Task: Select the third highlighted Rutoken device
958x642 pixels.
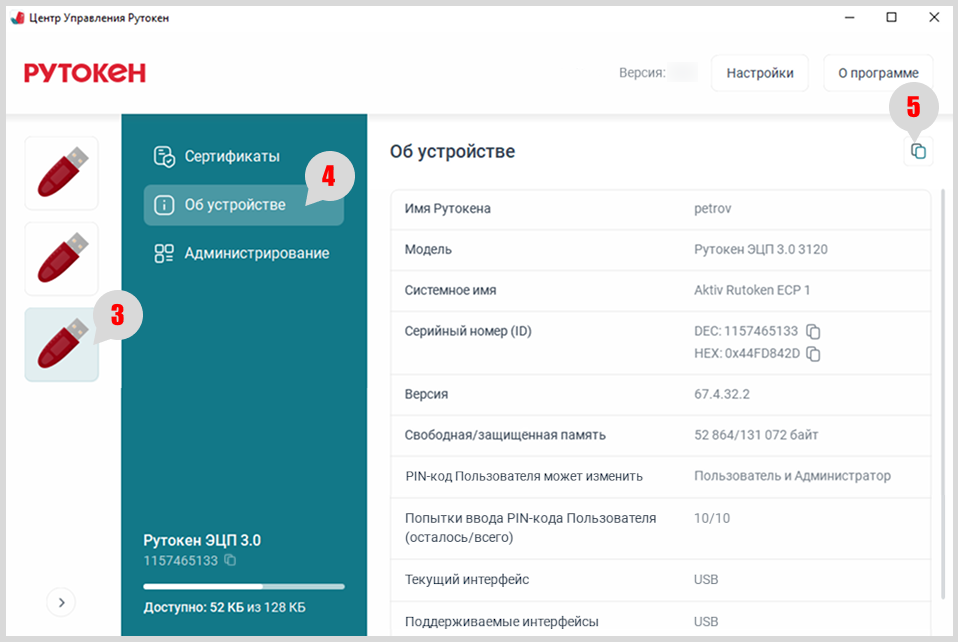Action: (62, 345)
